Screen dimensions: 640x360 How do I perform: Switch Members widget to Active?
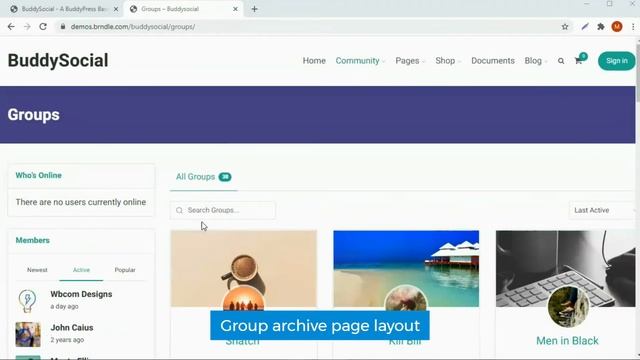coord(81,270)
